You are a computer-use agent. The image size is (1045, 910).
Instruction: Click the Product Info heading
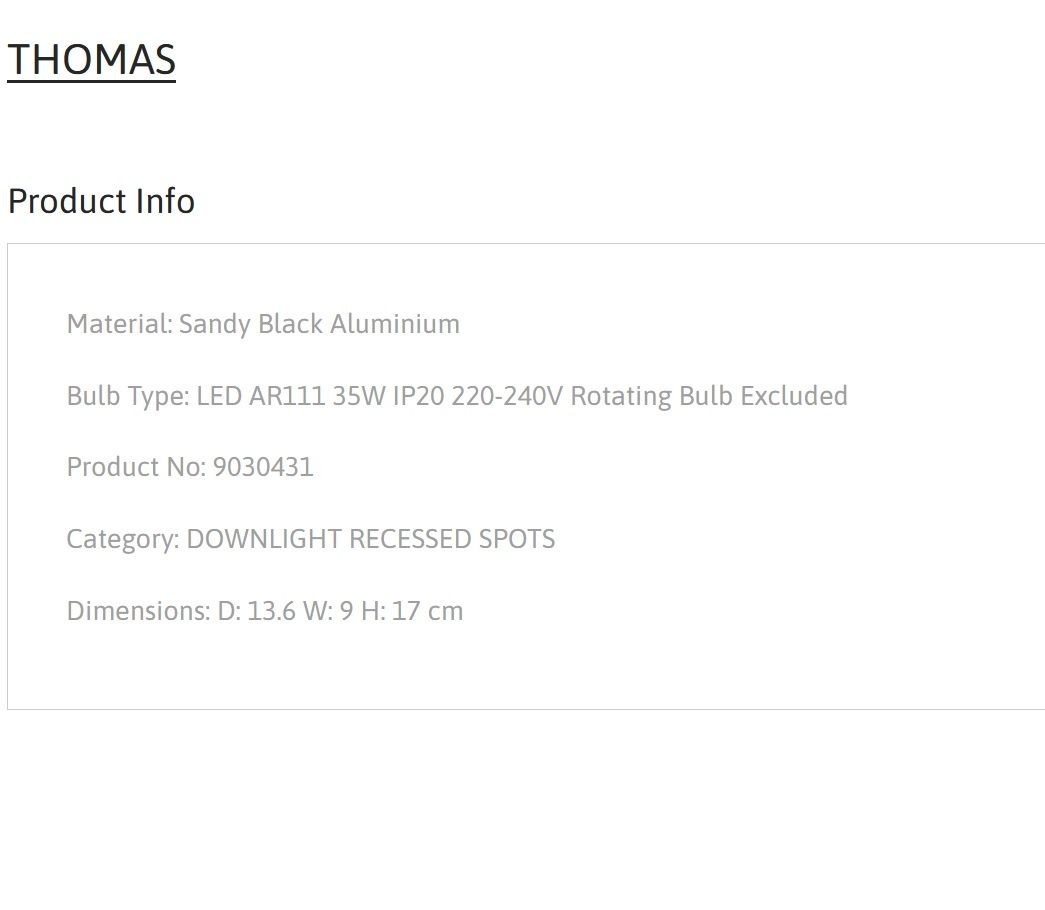click(x=101, y=201)
